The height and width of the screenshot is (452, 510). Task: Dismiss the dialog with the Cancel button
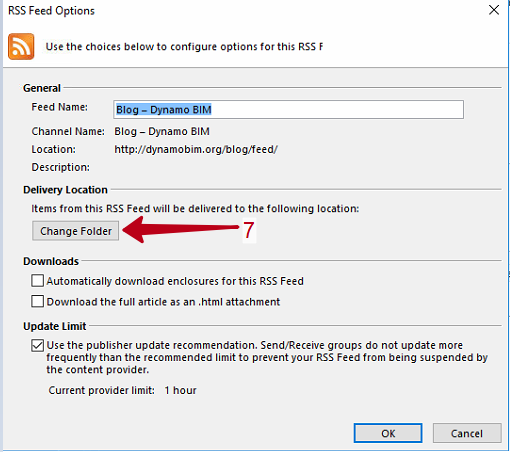pyautogui.click(x=467, y=433)
